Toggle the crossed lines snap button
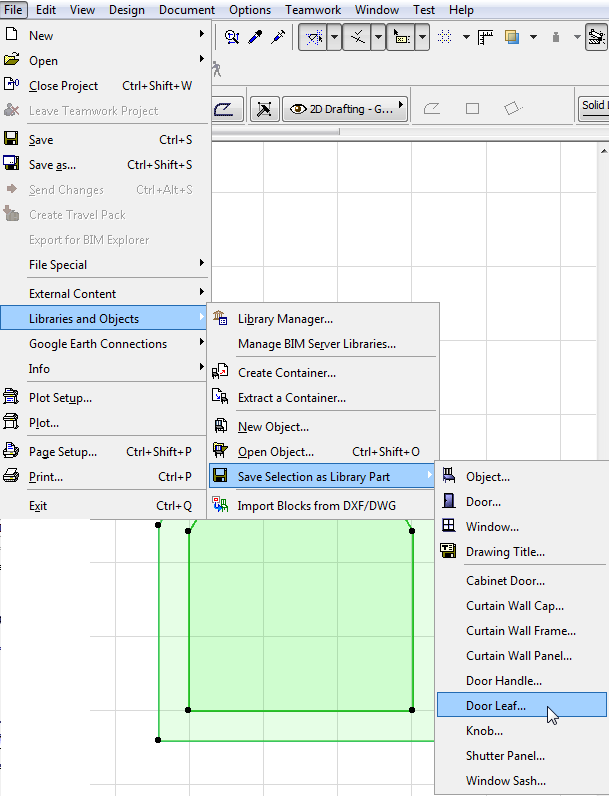 358,38
